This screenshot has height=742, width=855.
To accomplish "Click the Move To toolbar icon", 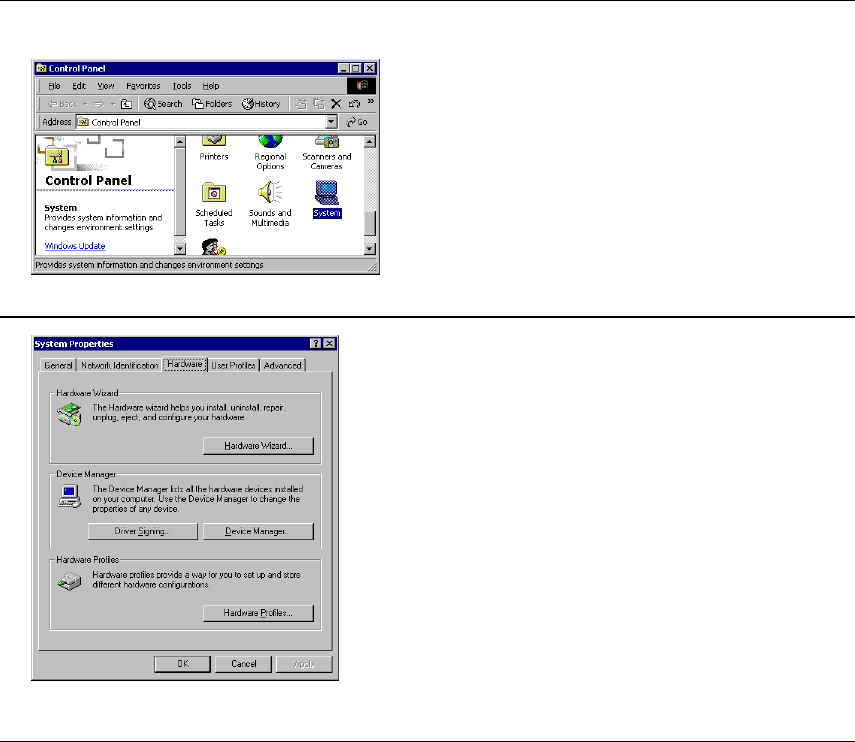I will pos(301,104).
